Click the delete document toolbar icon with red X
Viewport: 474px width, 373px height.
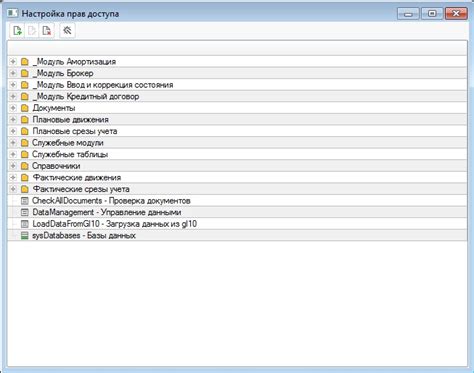[x=47, y=31]
